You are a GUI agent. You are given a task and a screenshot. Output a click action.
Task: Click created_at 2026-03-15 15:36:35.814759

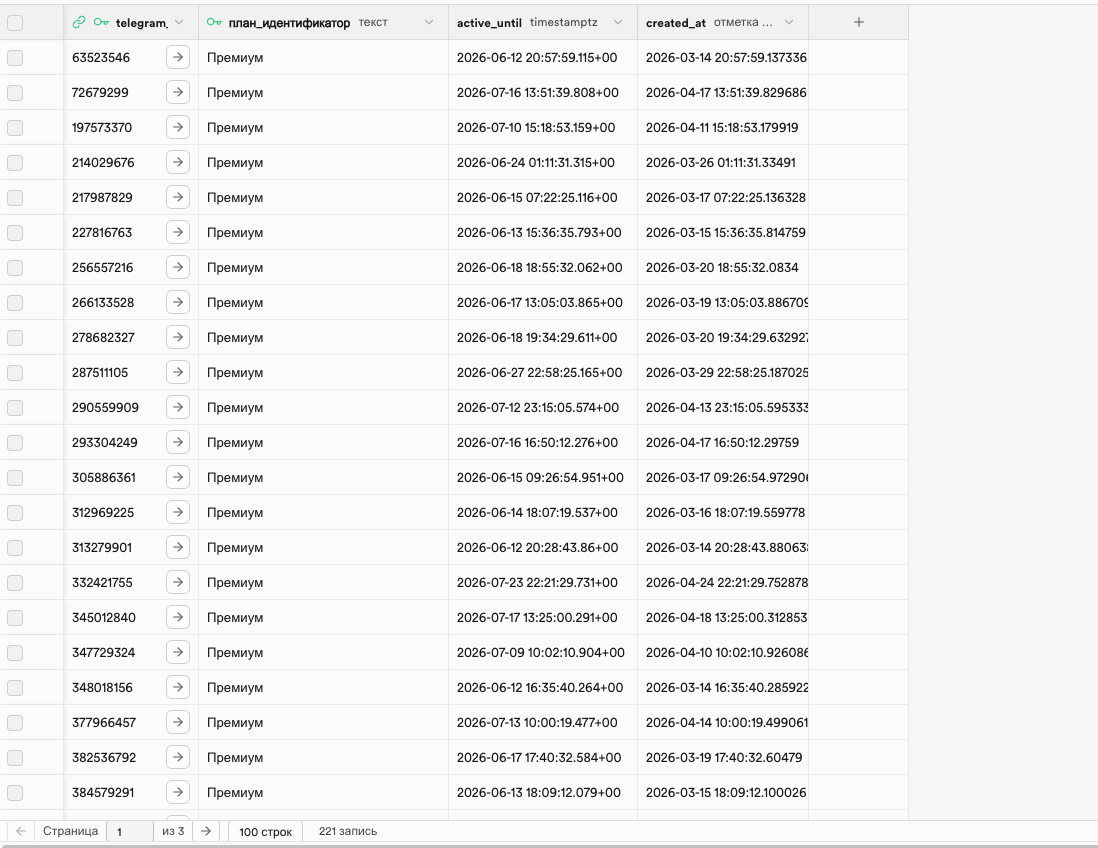[723, 232]
